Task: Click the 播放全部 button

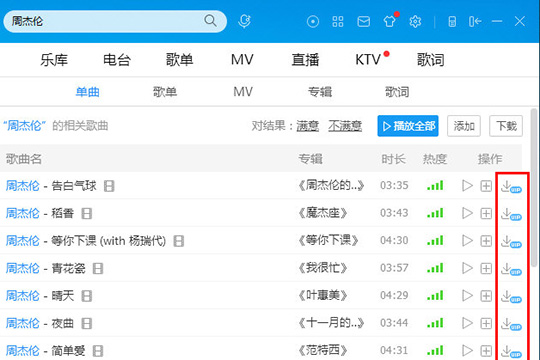Action: [x=408, y=126]
